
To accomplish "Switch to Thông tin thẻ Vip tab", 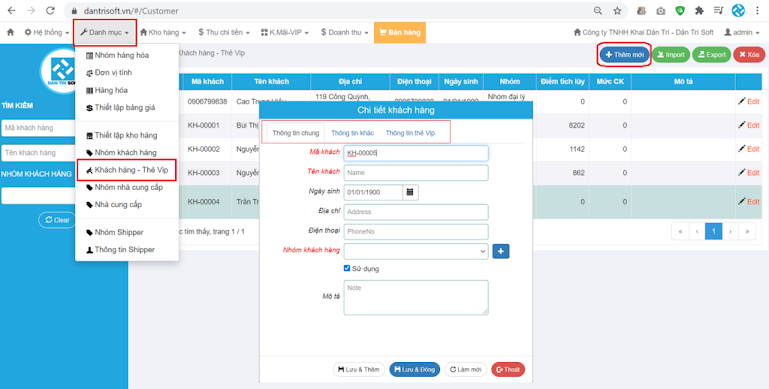I will coord(410,133).
